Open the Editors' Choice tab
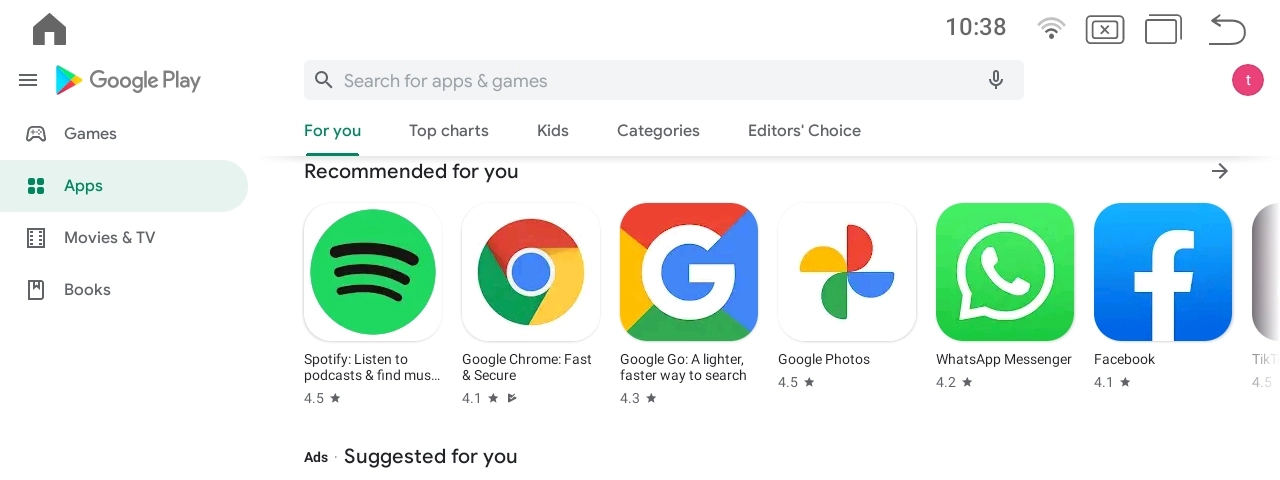Image resolution: width=1280 pixels, height=480 pixels. (804, 130)
